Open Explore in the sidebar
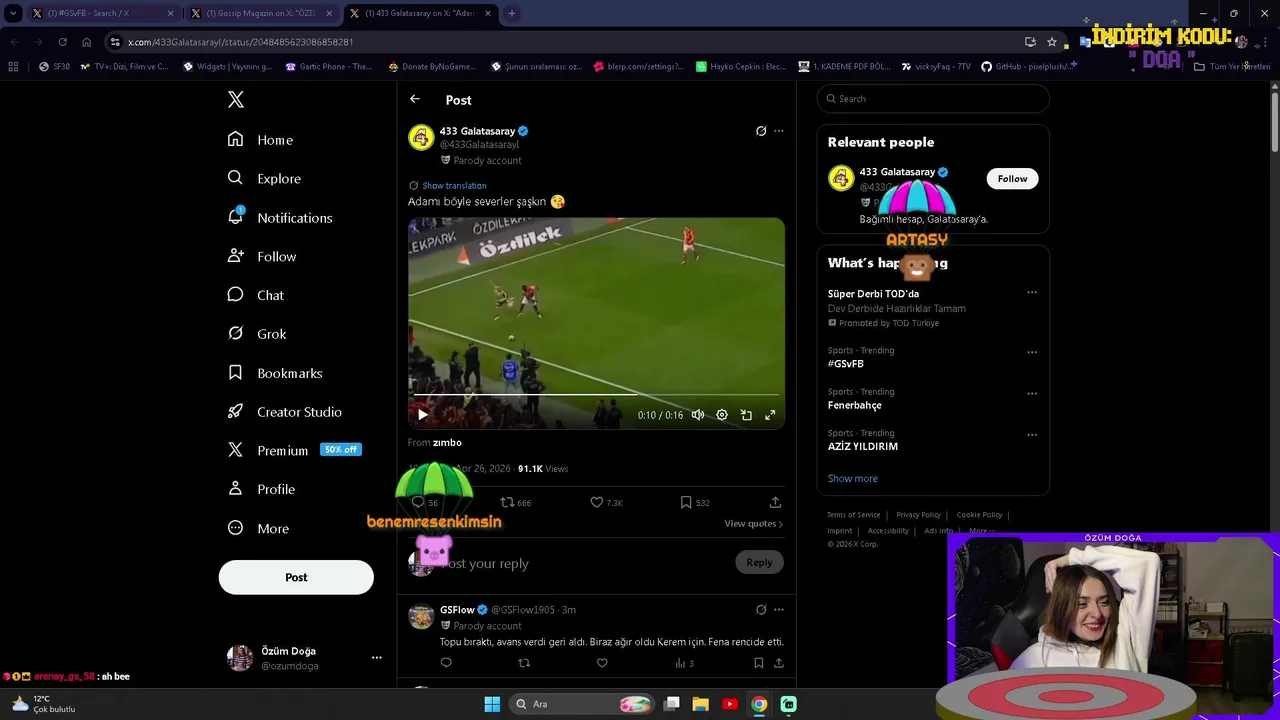 tap(264, 178)
